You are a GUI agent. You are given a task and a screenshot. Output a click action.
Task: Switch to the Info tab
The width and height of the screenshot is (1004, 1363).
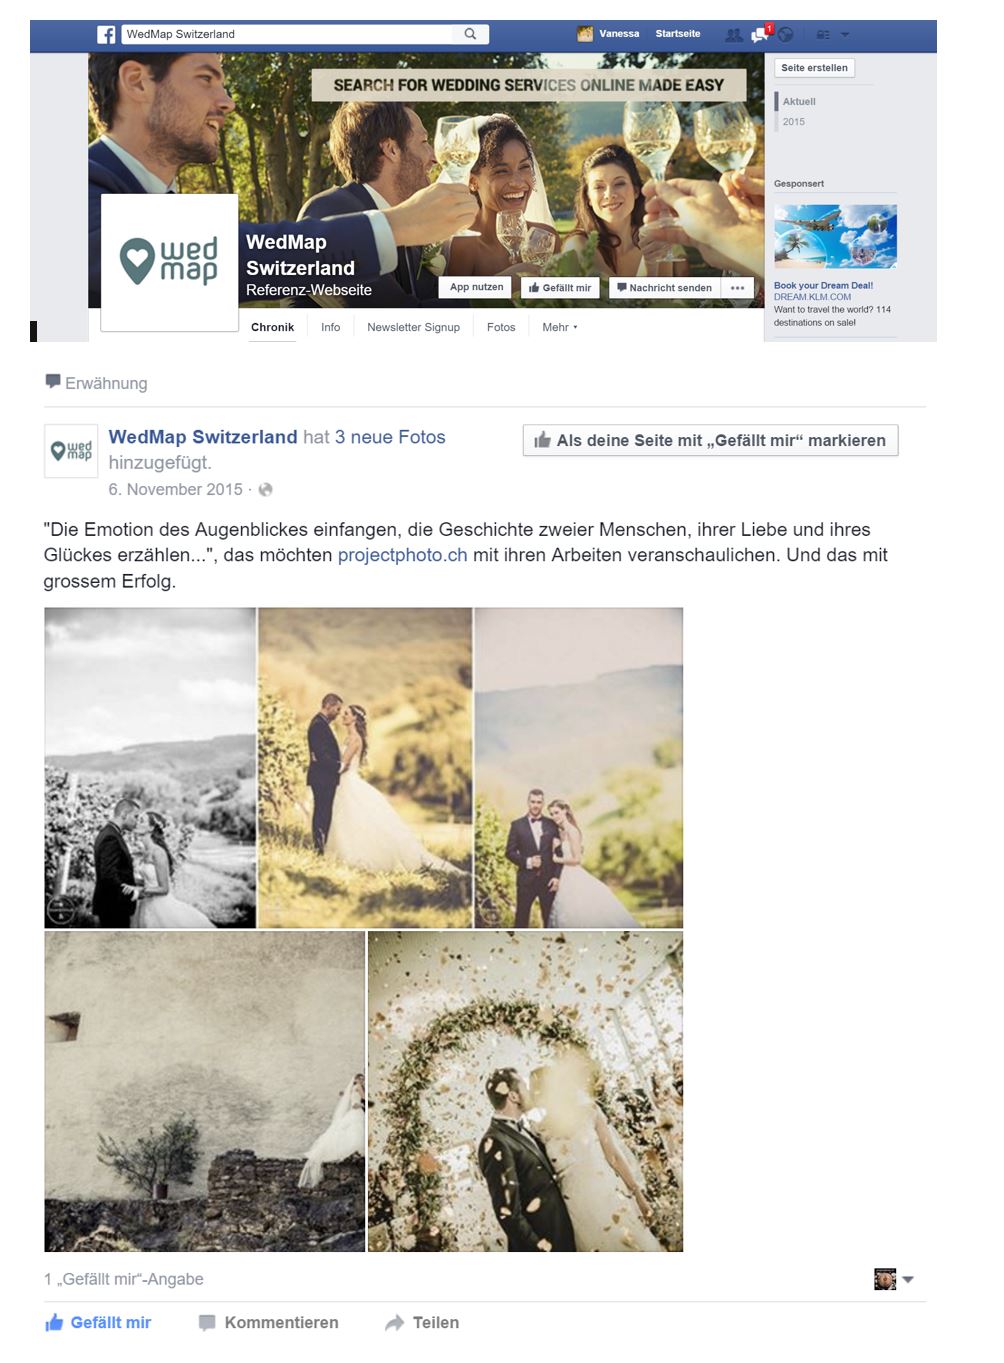pos(330,328)
